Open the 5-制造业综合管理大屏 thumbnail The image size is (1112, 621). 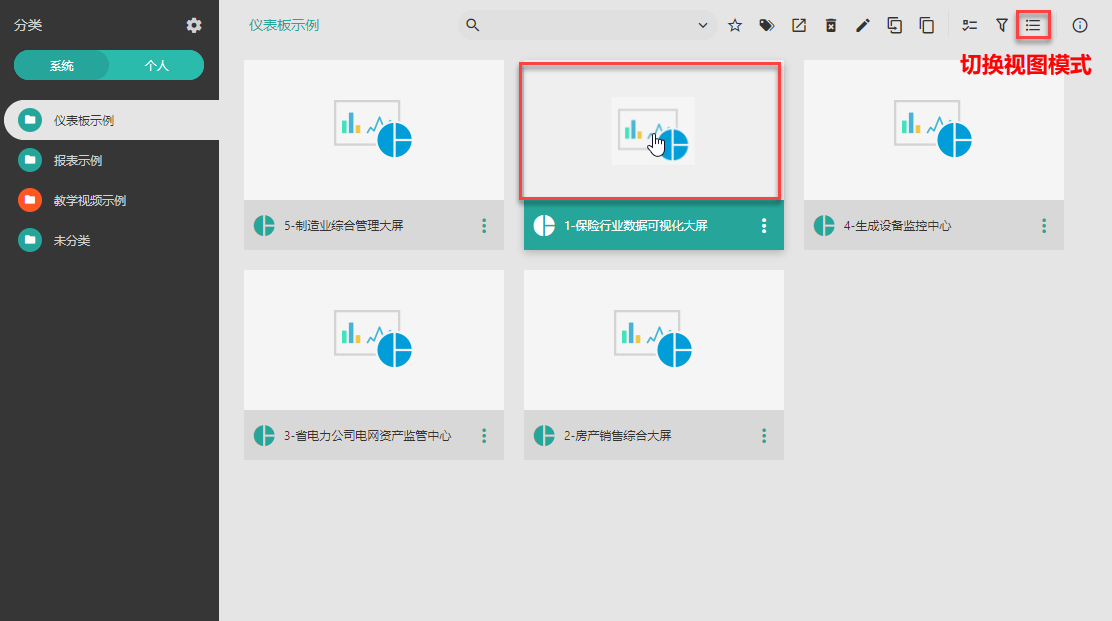click(x=374, y=130)
